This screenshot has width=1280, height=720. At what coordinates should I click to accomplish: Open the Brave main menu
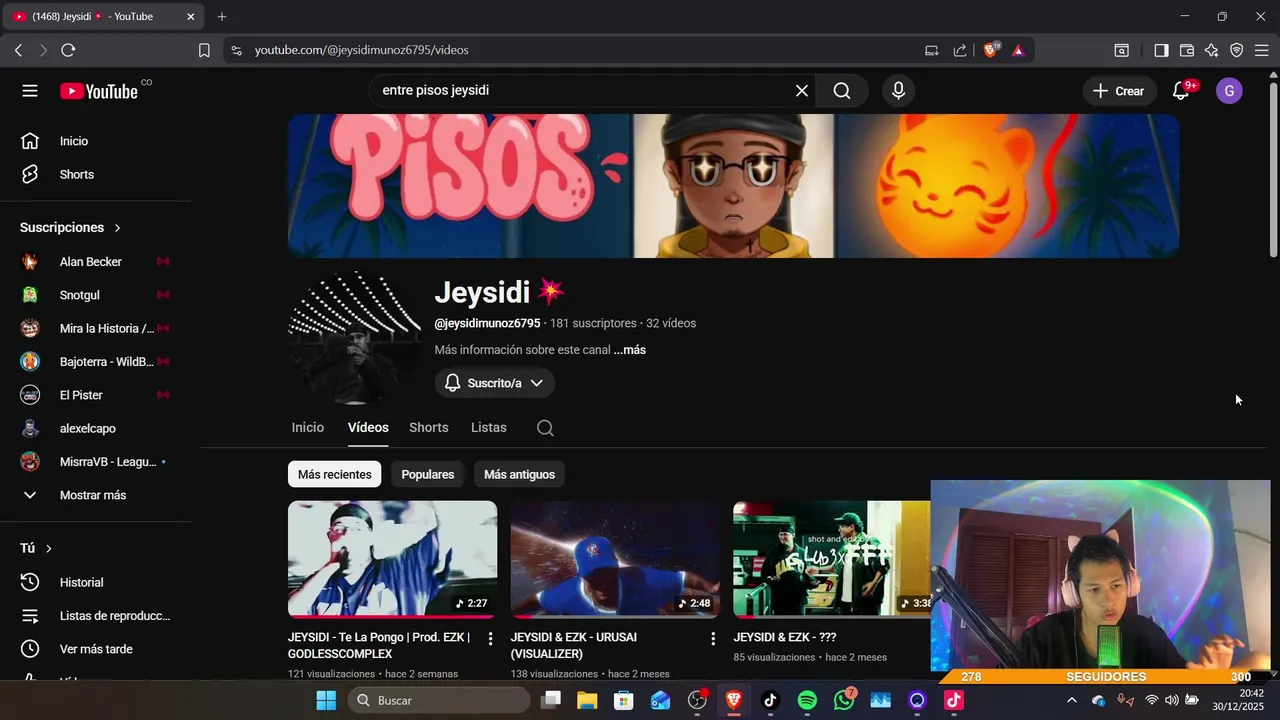[1262, 50]
